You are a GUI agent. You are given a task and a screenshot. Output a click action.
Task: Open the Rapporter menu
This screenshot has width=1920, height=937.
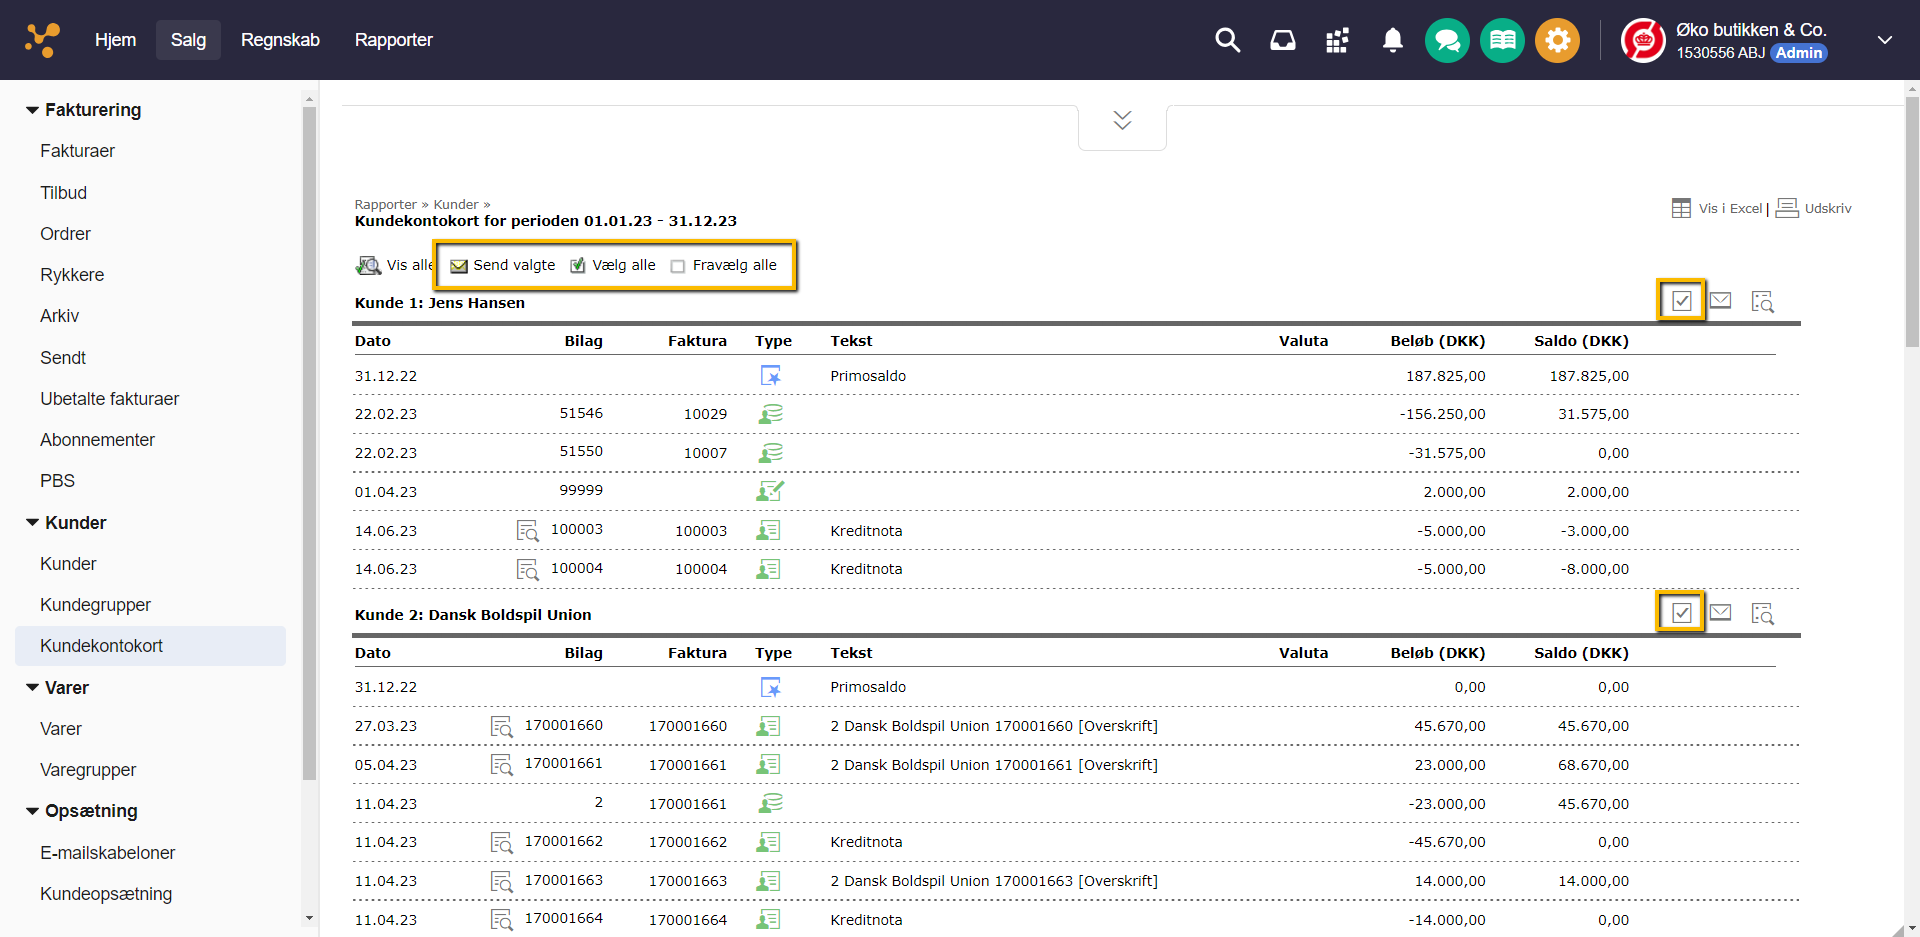[x=393, y=40]
